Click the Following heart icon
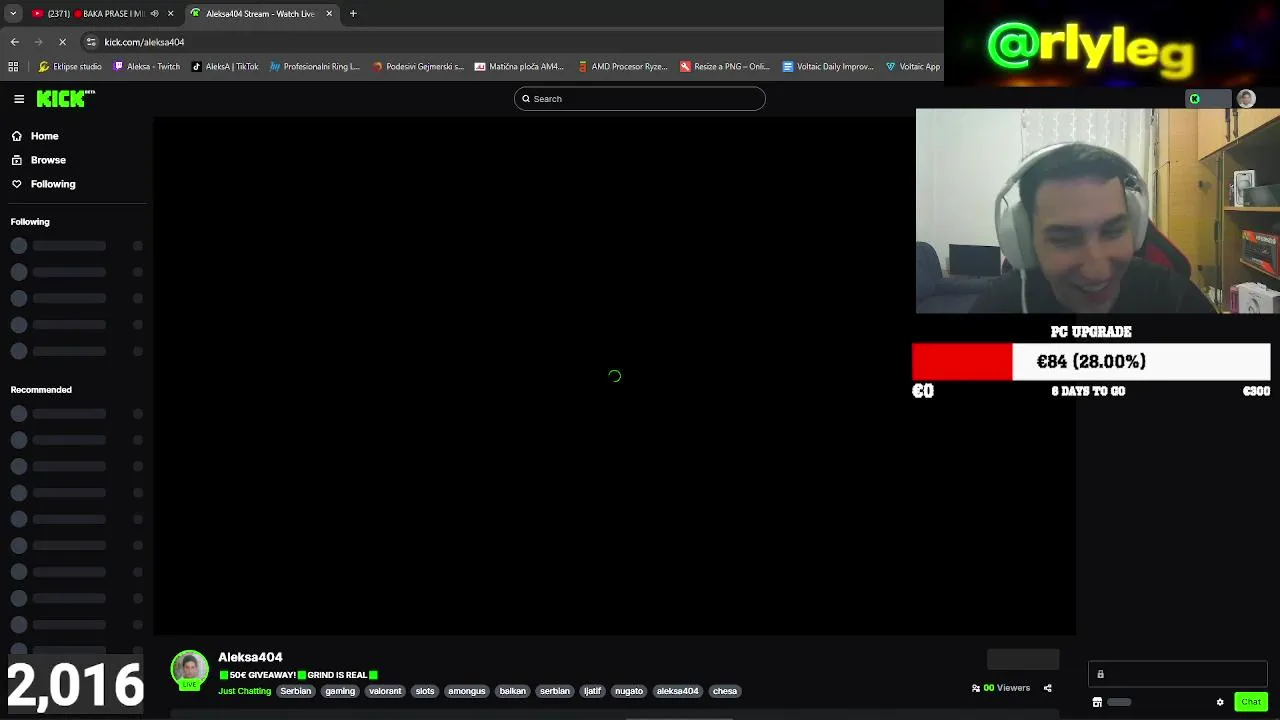This screenshot has width=1280, height=720. point(17,184)
